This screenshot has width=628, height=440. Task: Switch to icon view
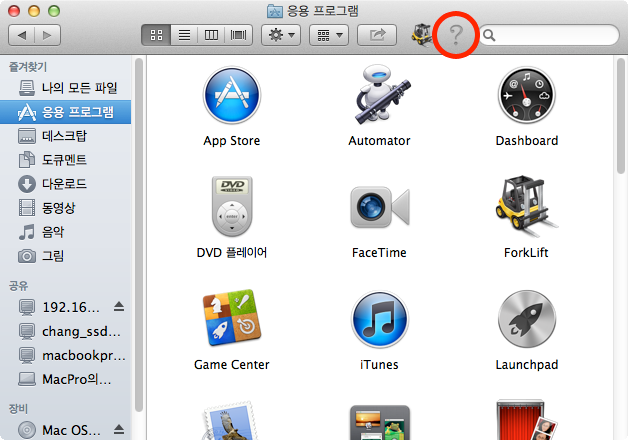(x=156, y=35)
